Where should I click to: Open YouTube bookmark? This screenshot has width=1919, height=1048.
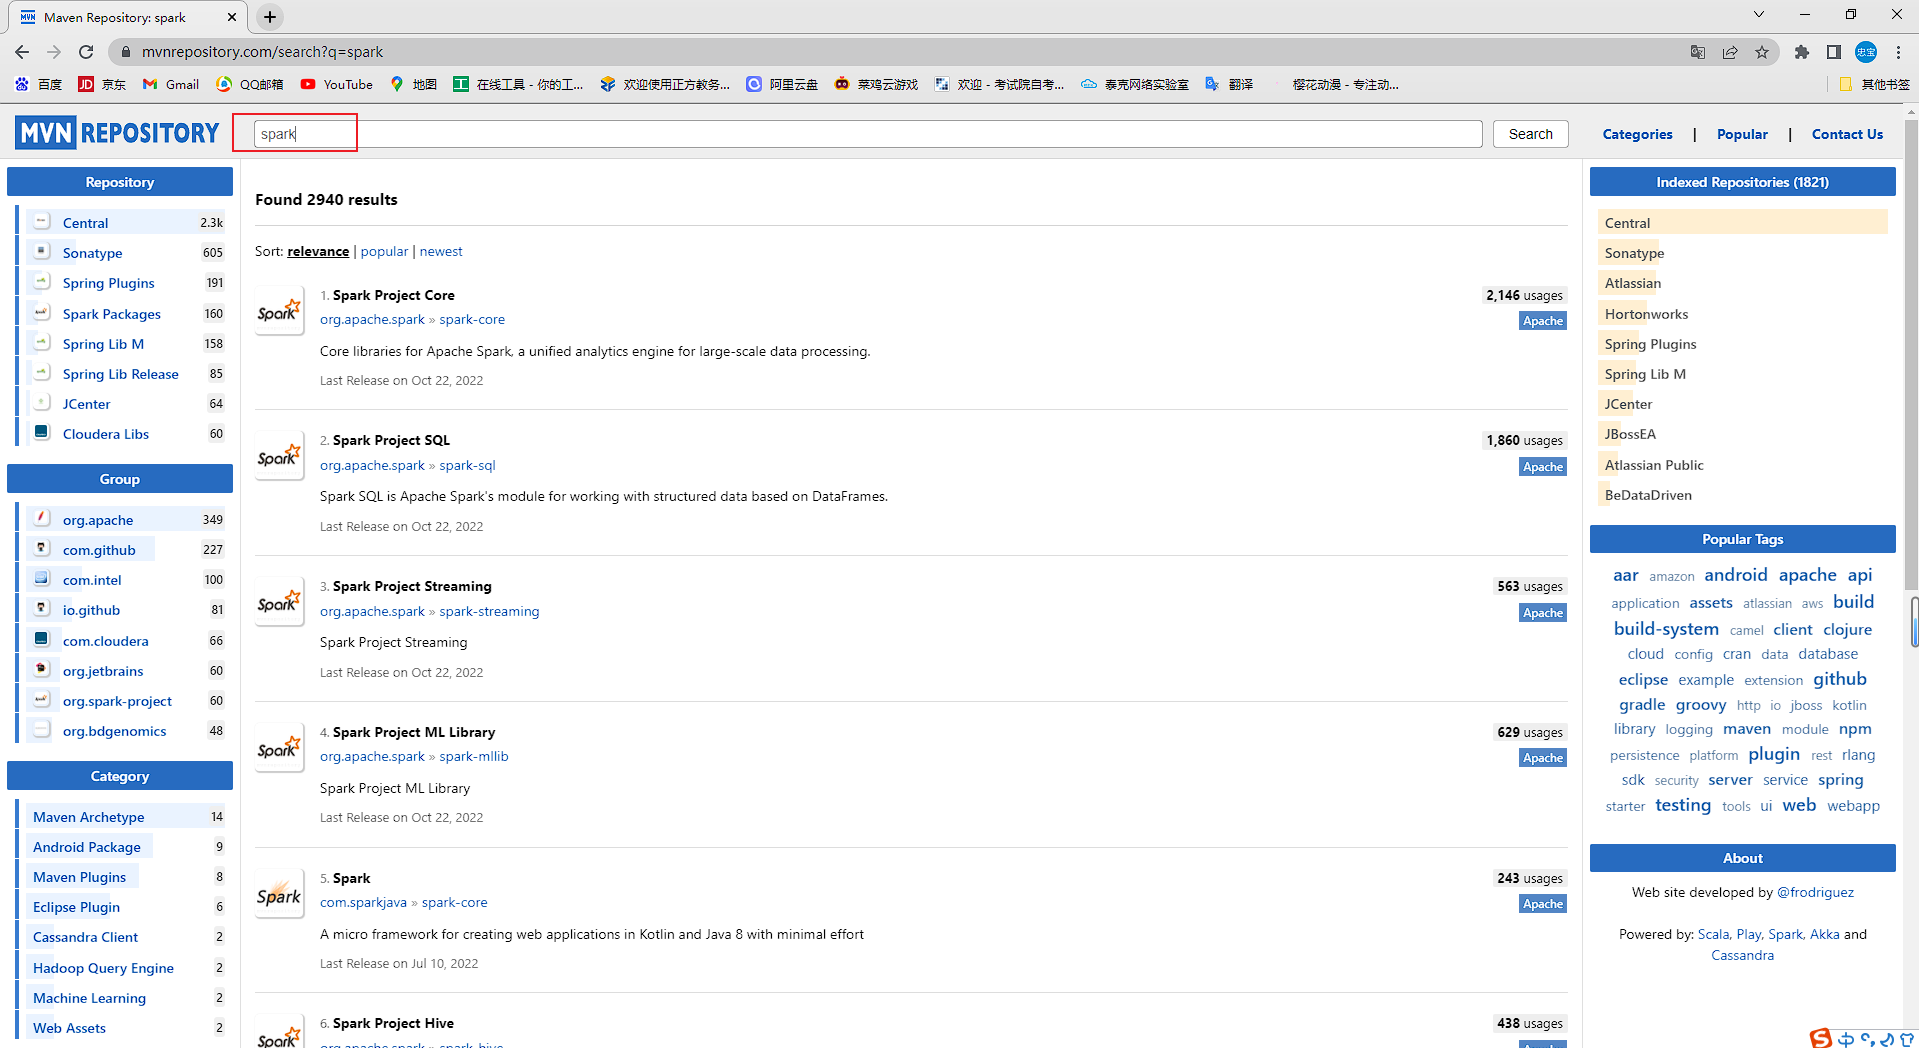pos(337,84)
